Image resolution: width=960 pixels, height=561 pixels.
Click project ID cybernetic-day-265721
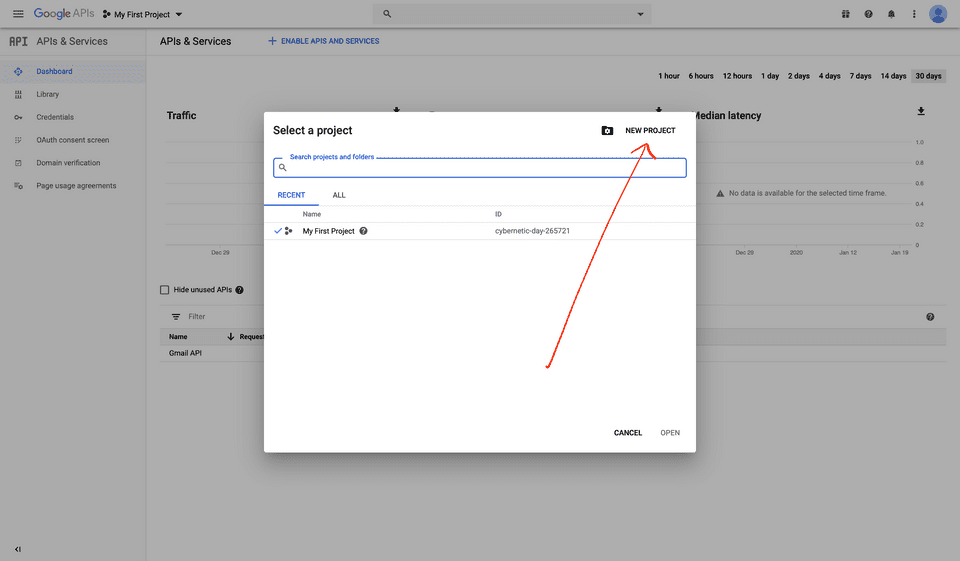pos(532,231)
